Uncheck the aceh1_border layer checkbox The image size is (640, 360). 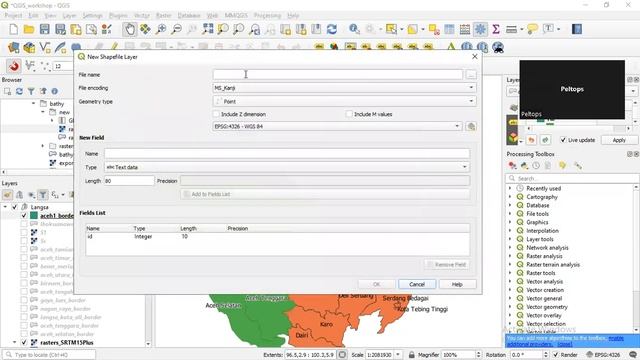24,216
